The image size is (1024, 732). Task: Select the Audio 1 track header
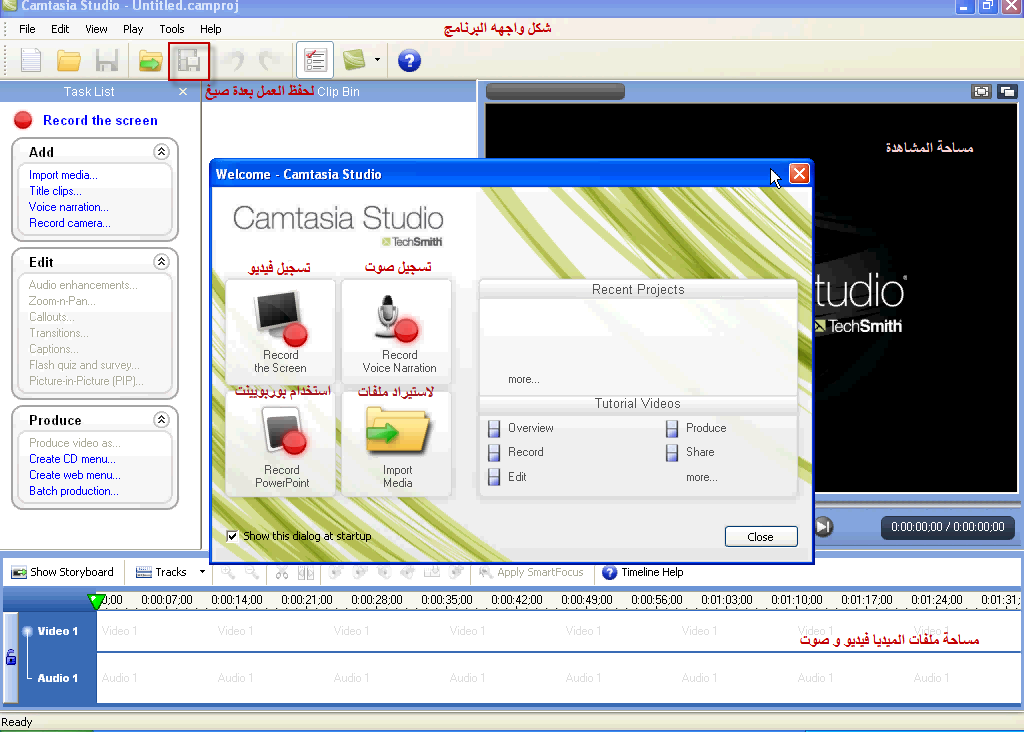(57, 678)
